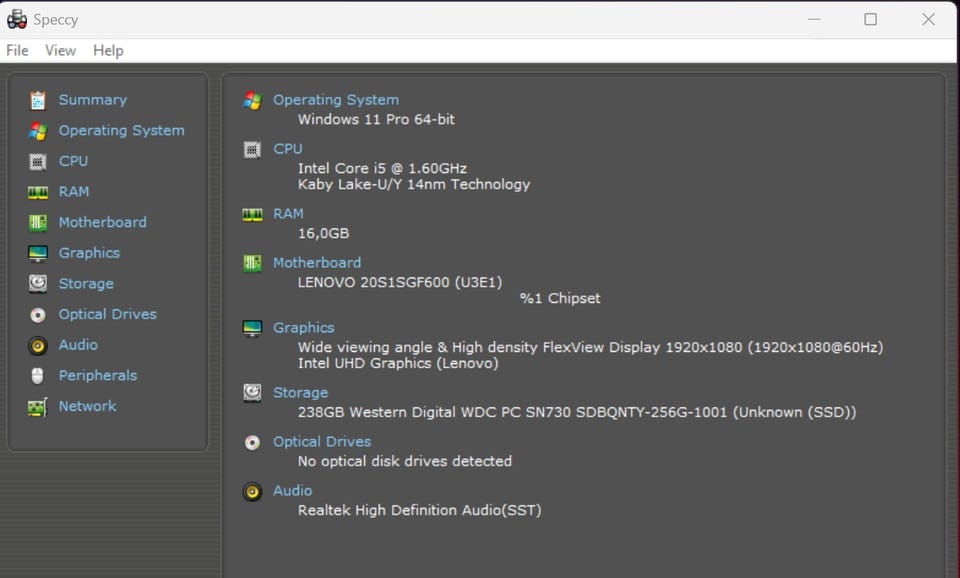Close the Speccy window
Screen dimensions: 960x578
coord(928,20)
